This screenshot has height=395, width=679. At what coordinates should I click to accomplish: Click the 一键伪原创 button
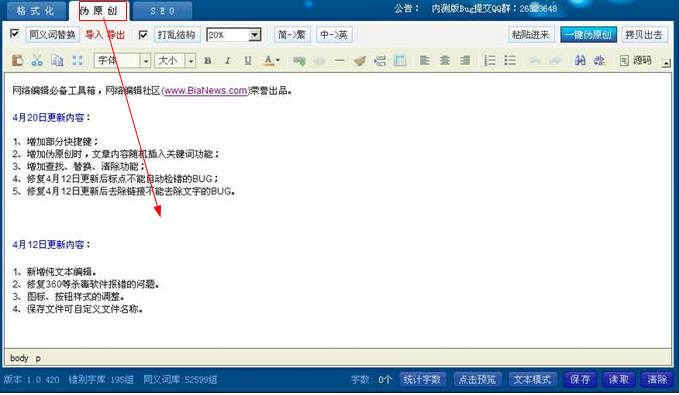(588, 35)
